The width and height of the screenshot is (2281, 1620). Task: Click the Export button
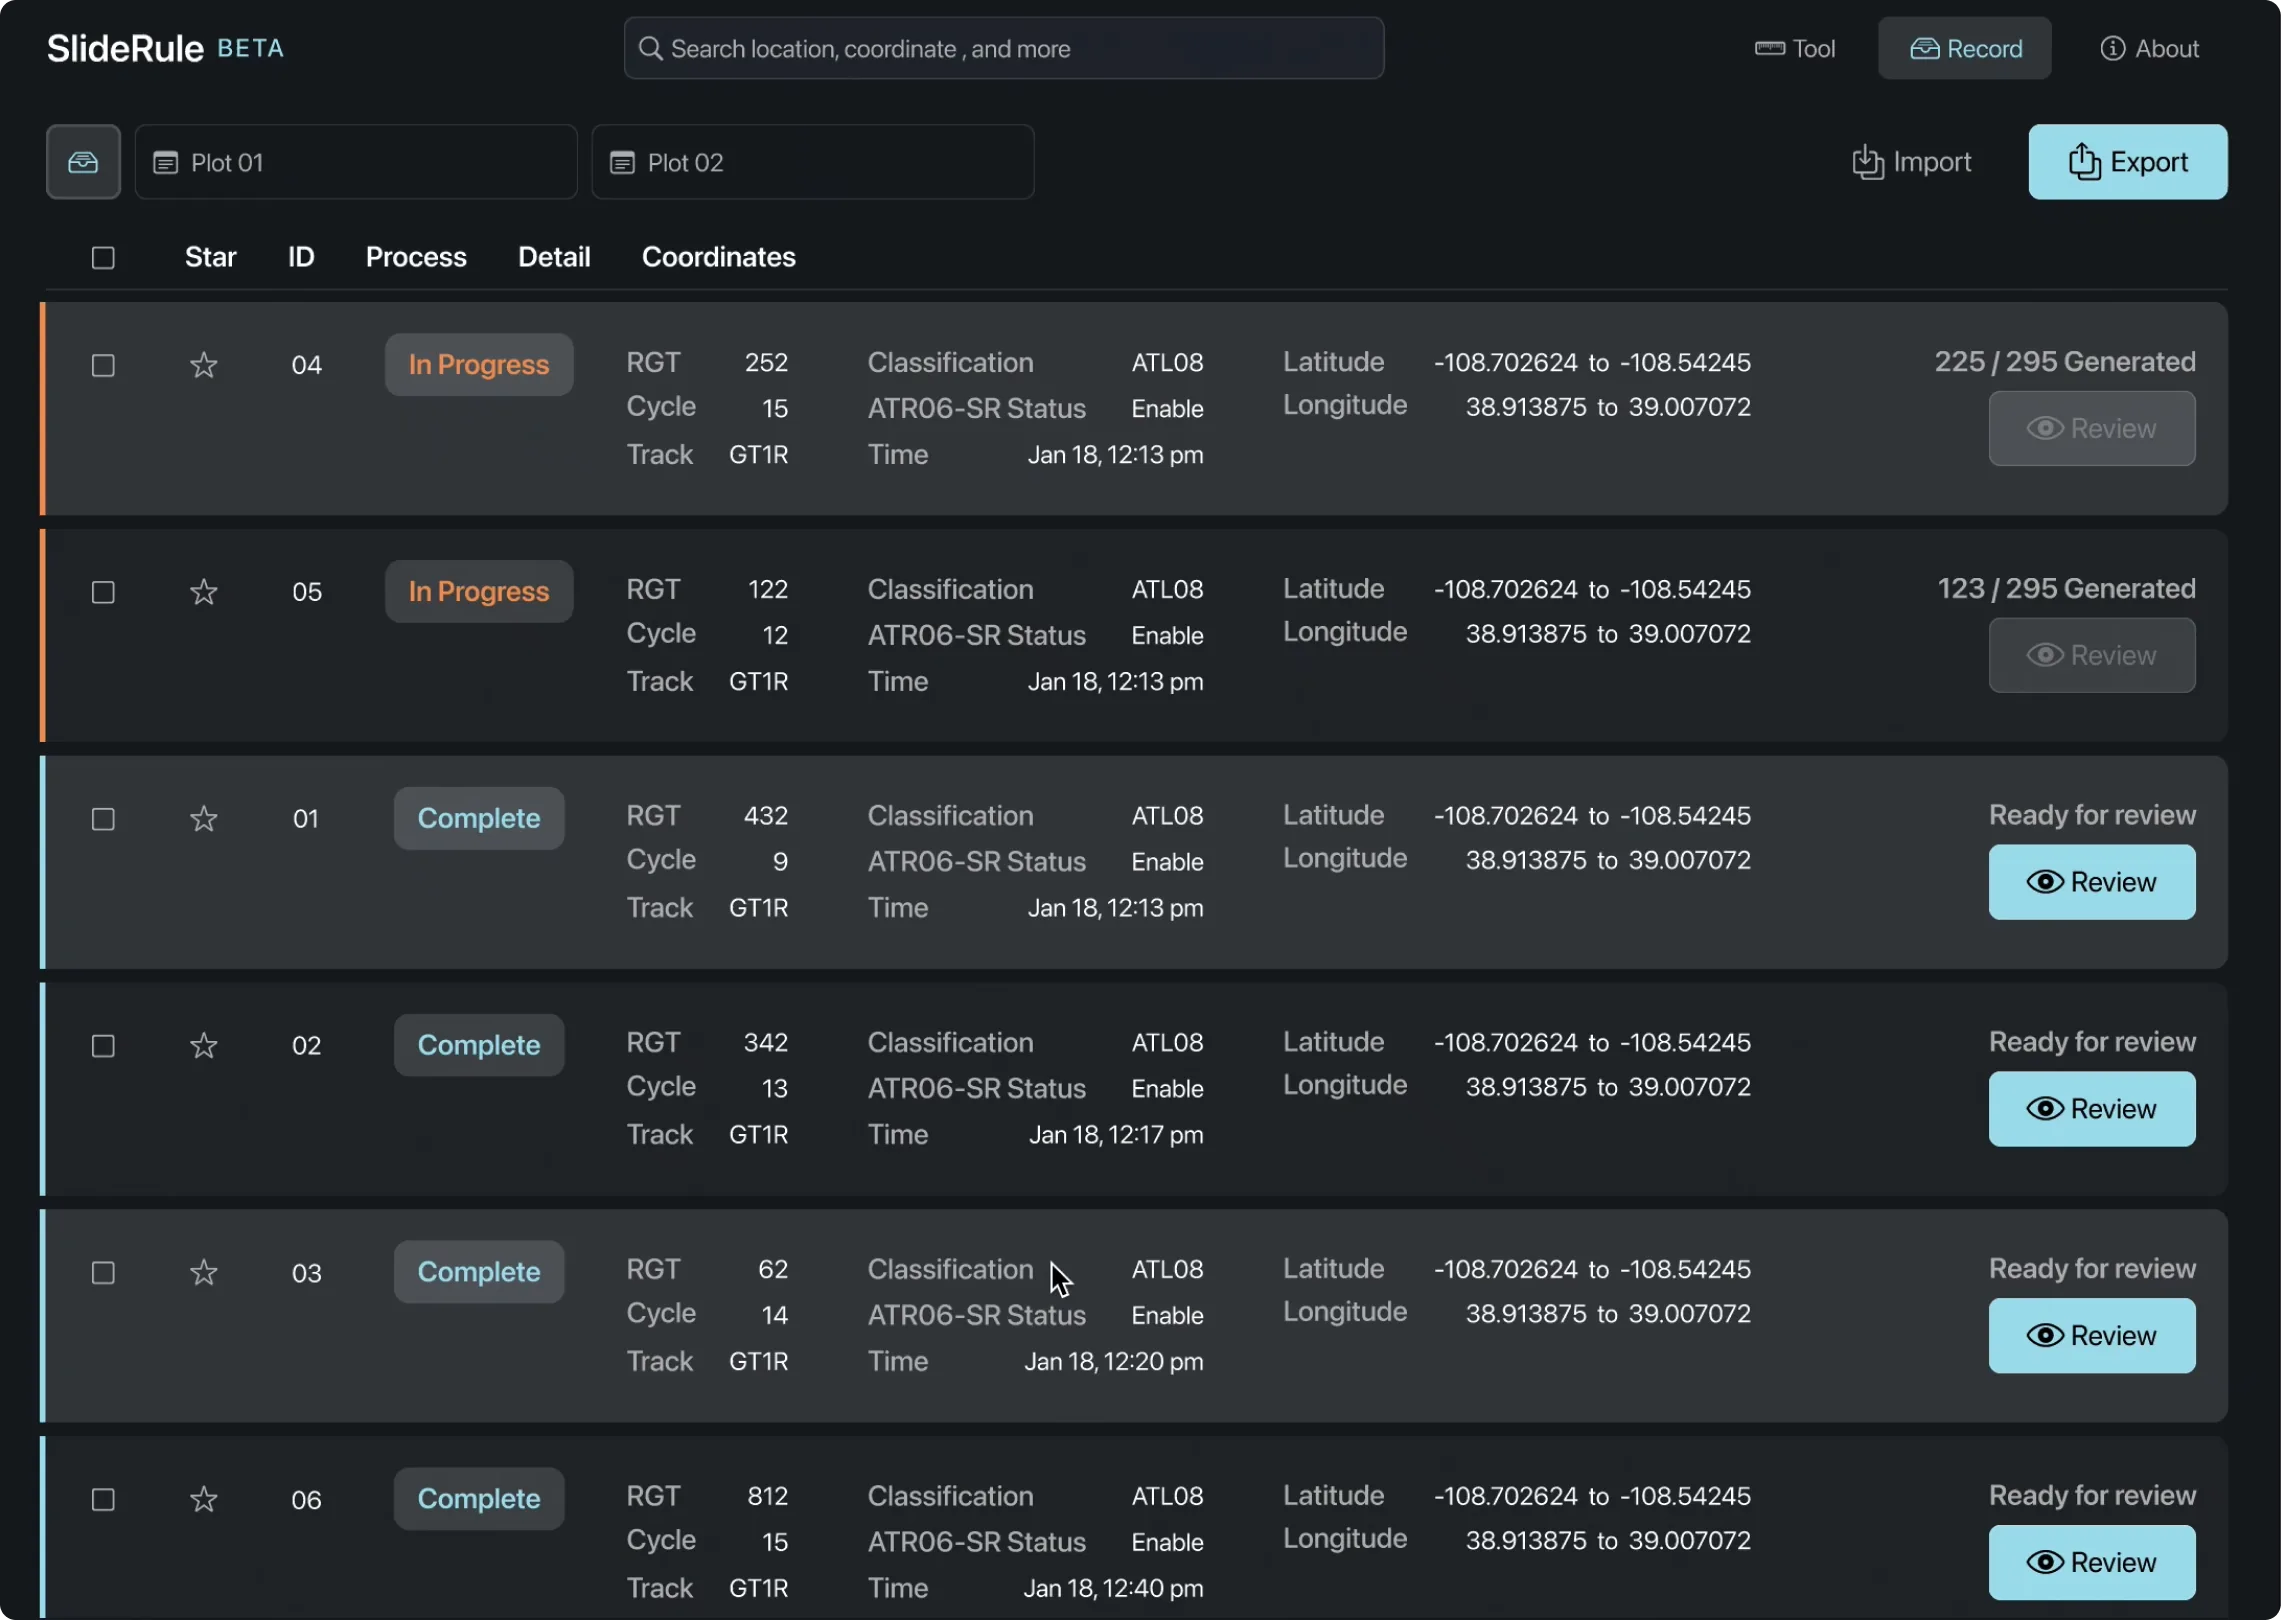pyautogui.click(x=2127, y=162)
